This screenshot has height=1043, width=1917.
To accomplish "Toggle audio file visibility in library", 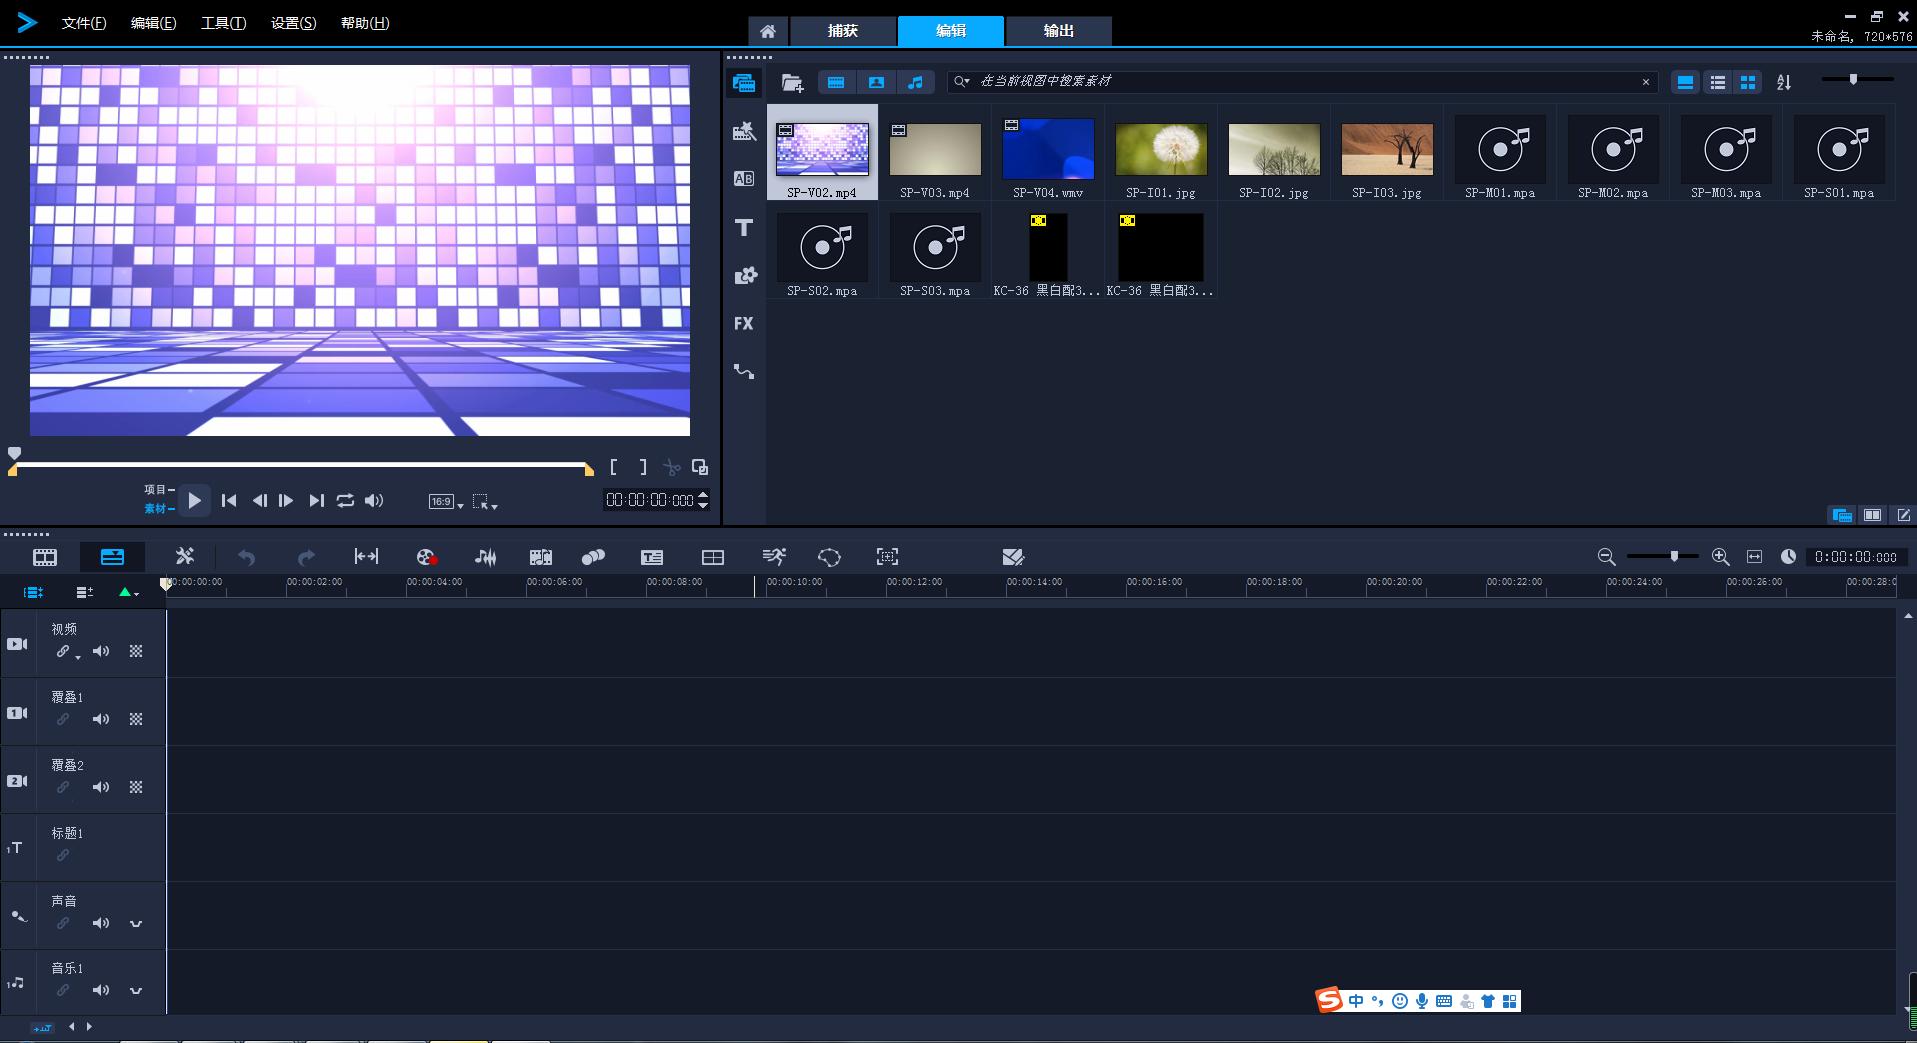I will [915, 82].
